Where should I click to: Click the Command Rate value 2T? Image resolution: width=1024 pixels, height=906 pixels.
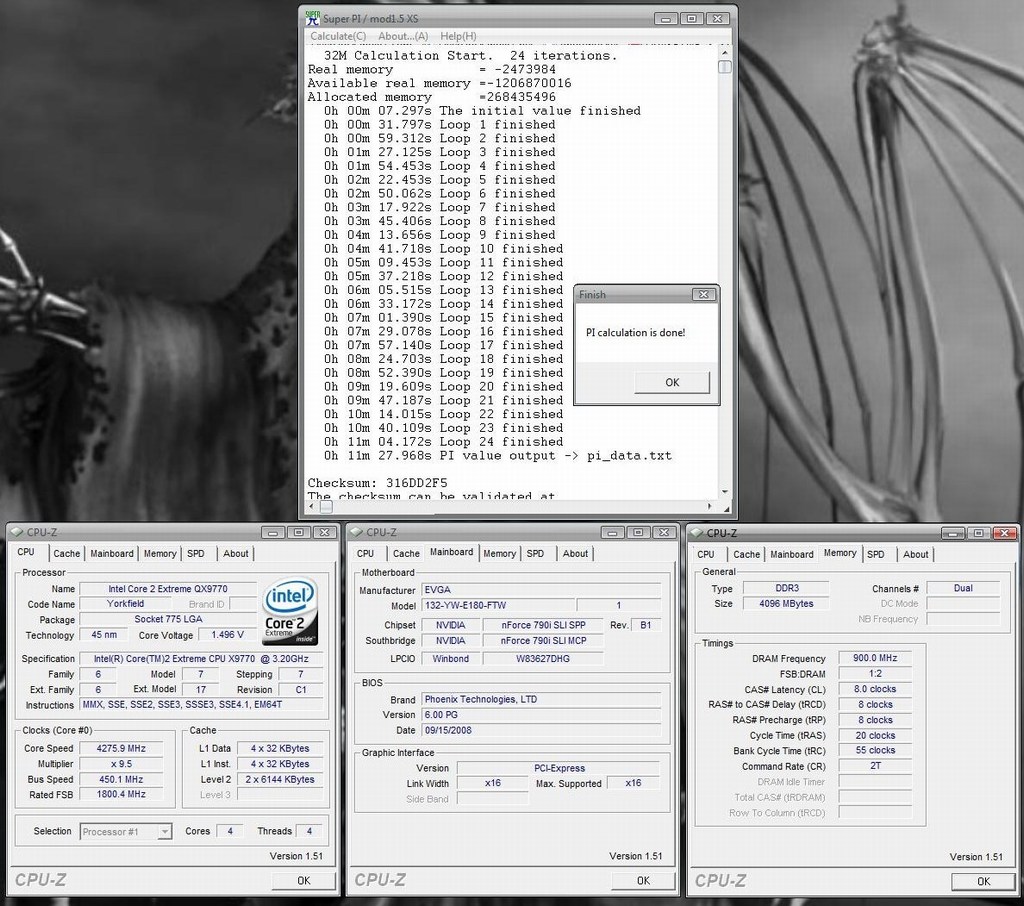click(x=875, y=766)
